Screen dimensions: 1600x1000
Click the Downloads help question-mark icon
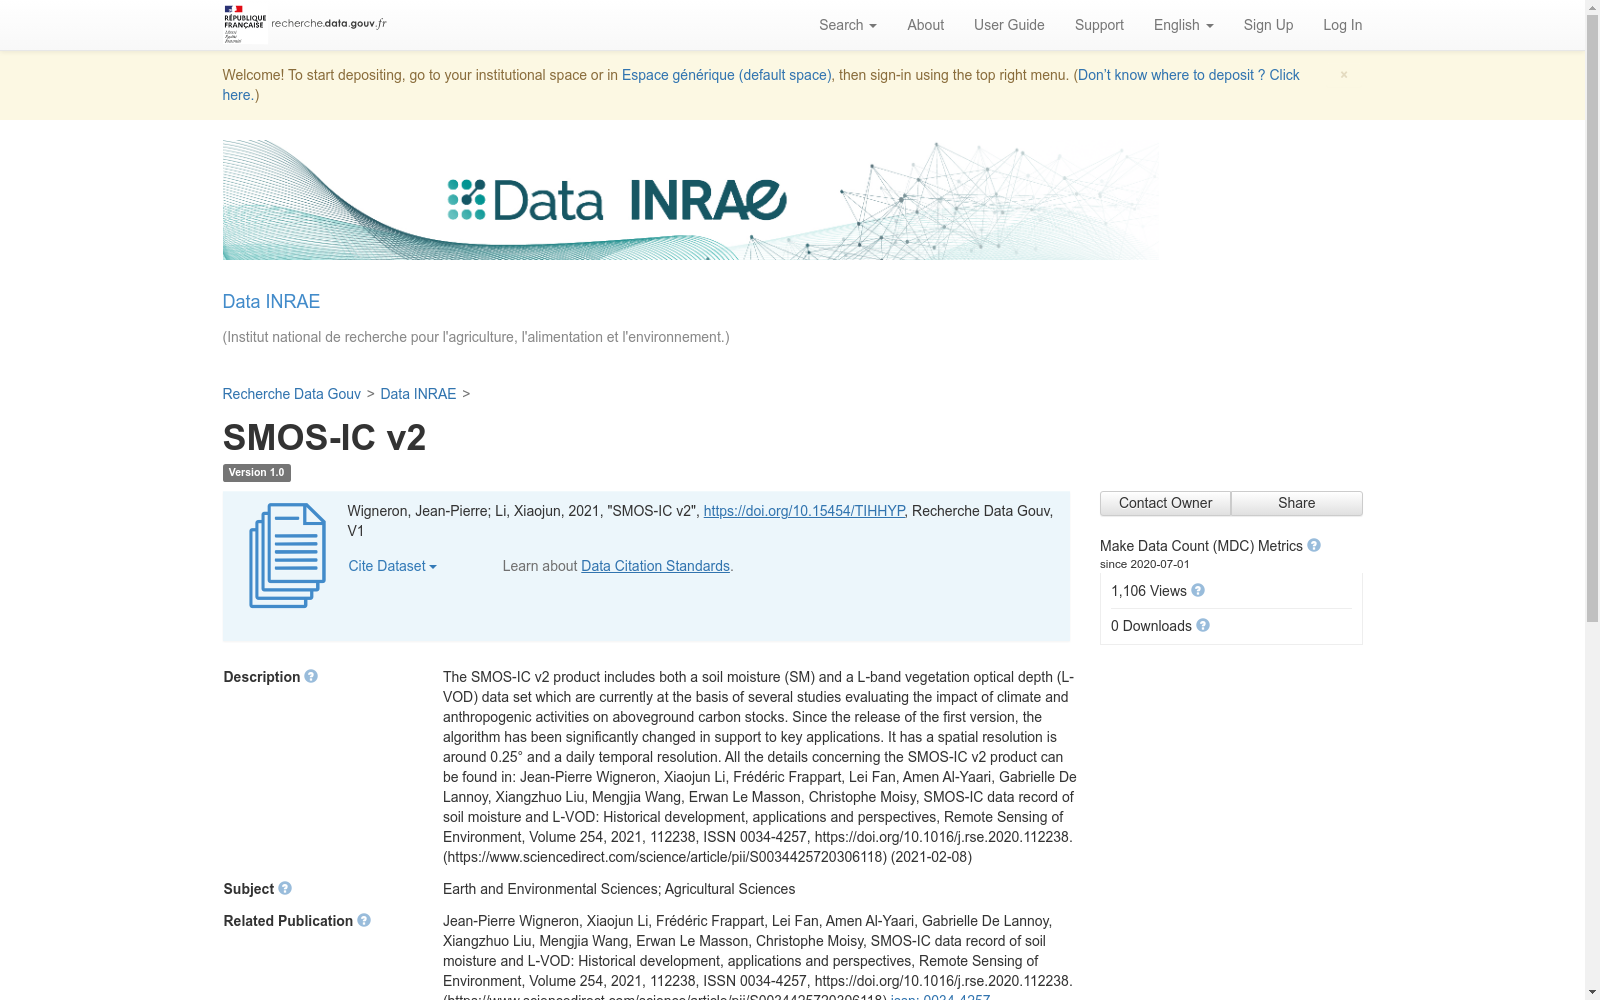(x=1202, y=626)
